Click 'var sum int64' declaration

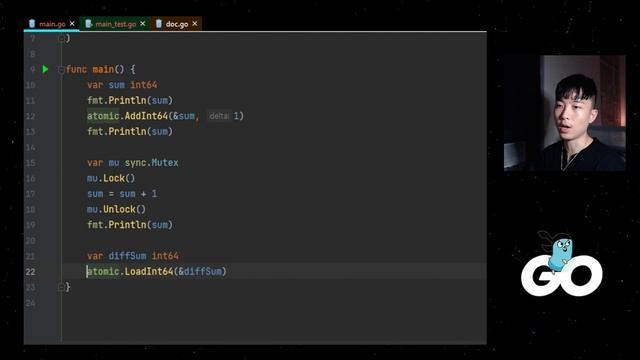click(x=122, y=85)
